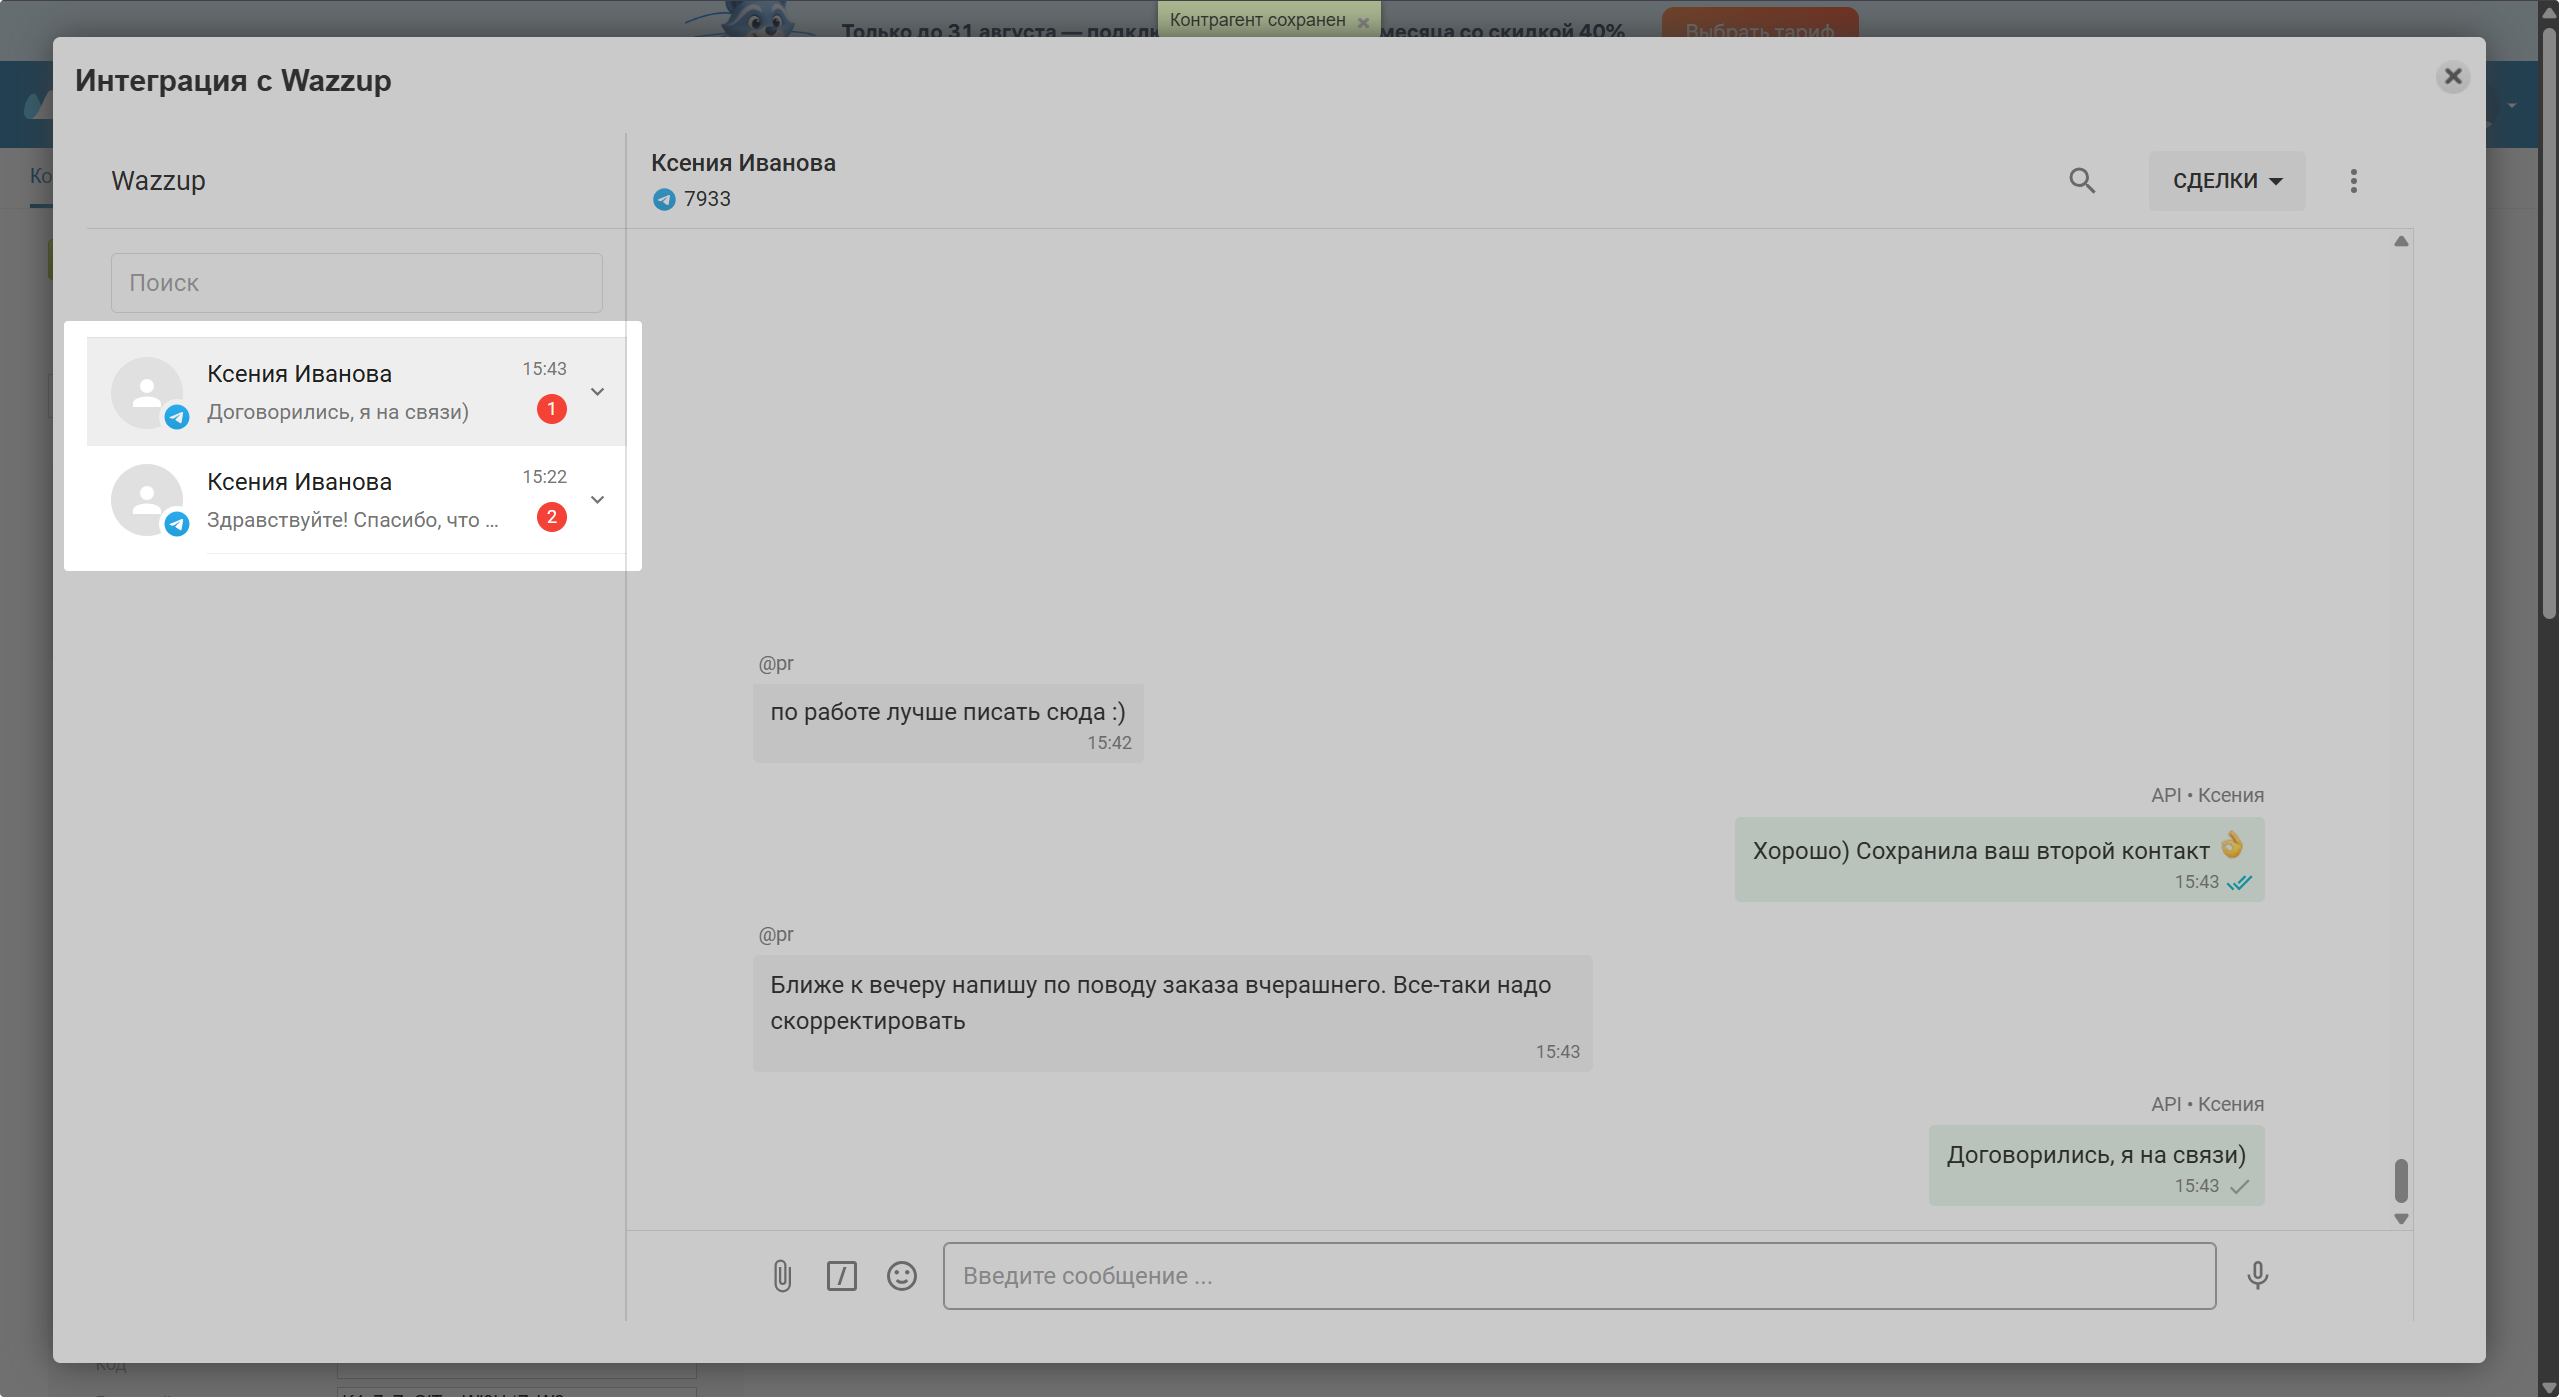Click the last sent message "Договорились, я на связи)"
Viewport: 2559px width, 1397px height.
(x=2096, y=1166)
